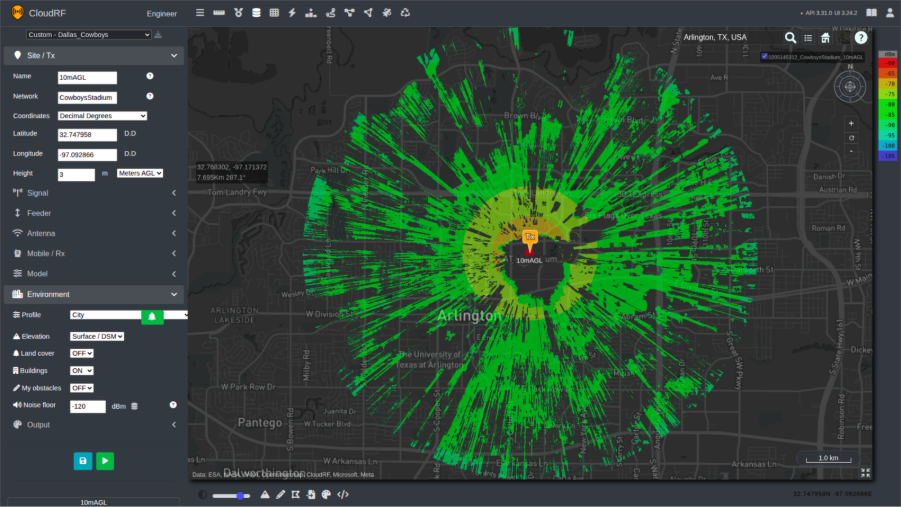Click the embed code icon below map
This screenshot has width=901, height=507.
click(x=342, y=494)
